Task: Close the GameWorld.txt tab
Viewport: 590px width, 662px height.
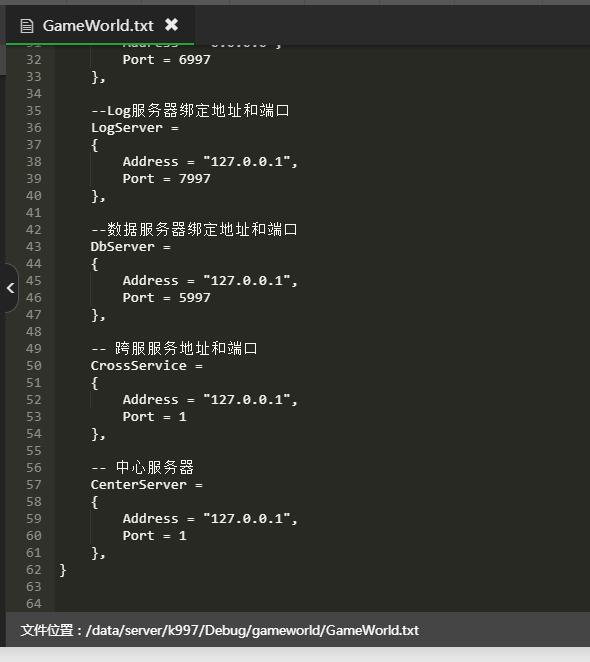Action: click(171, 25)
